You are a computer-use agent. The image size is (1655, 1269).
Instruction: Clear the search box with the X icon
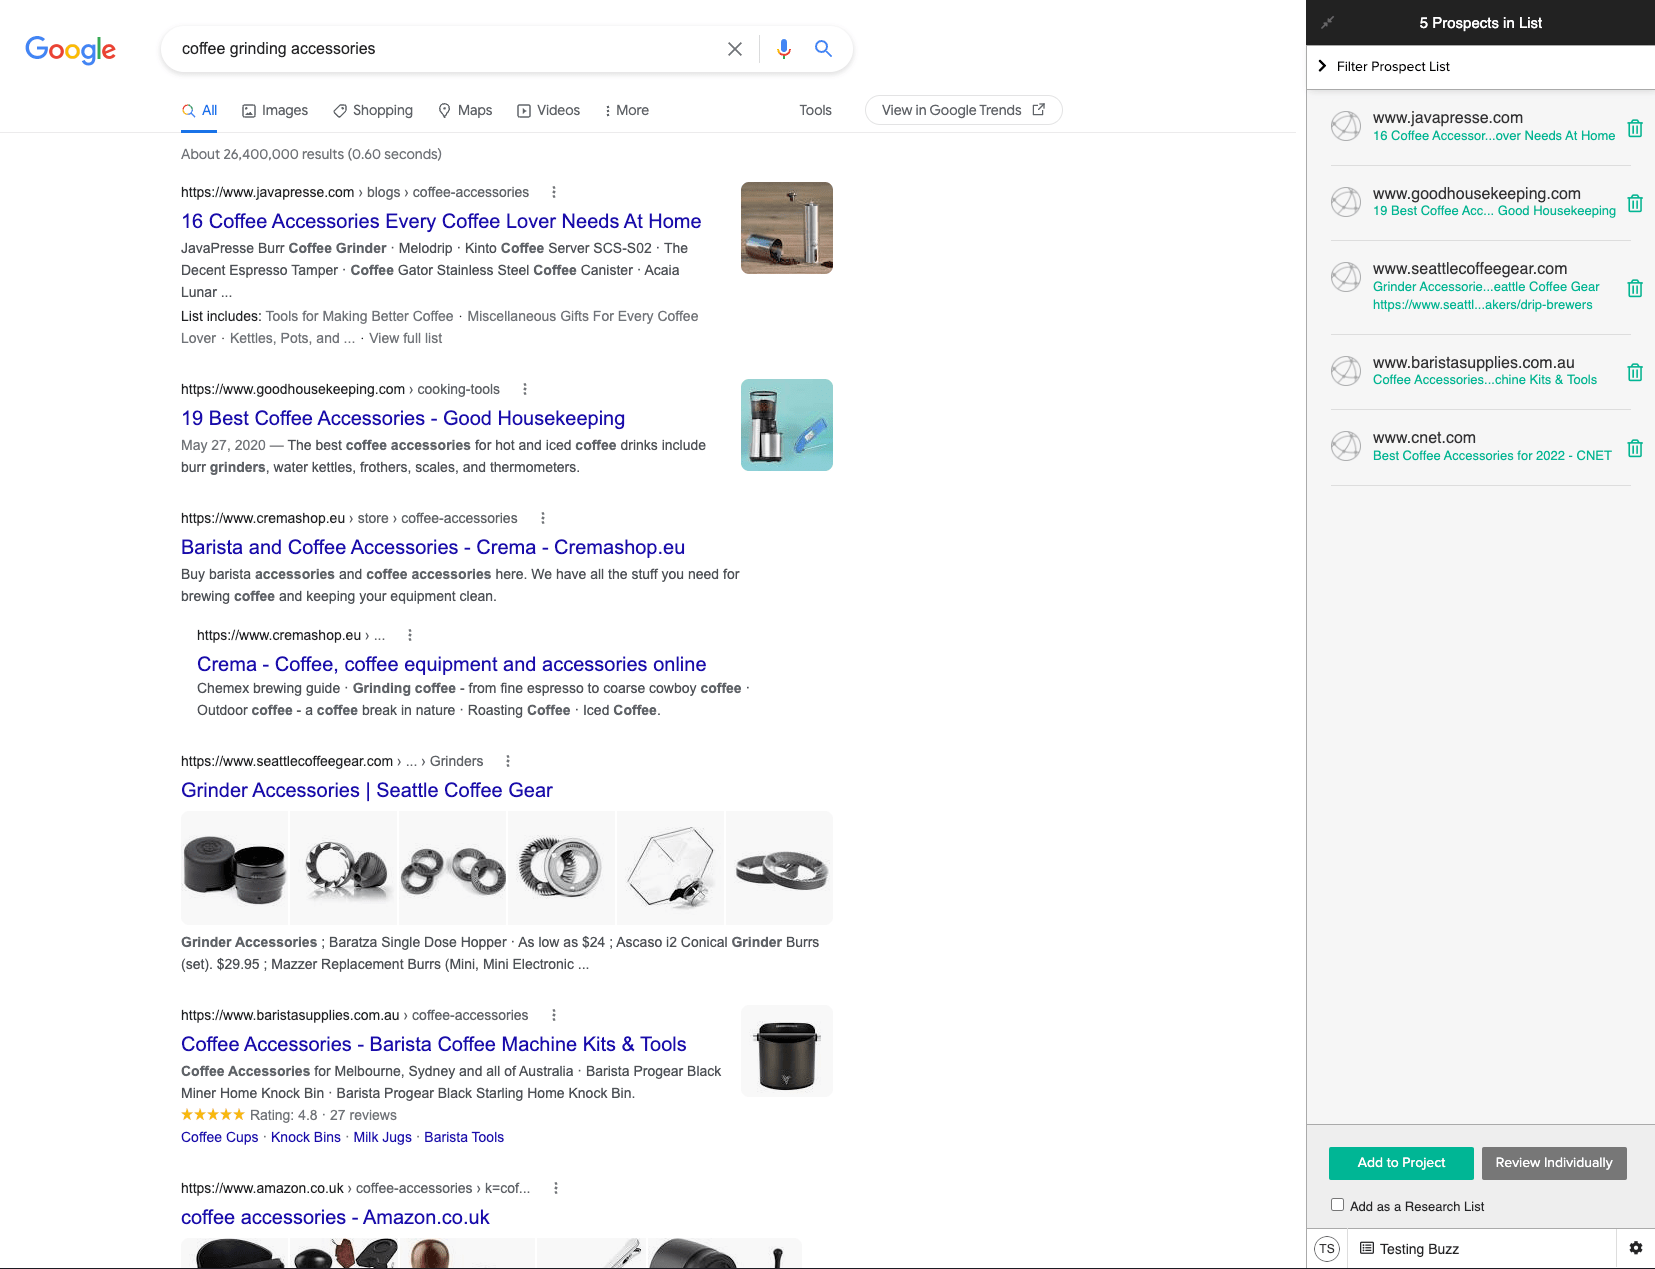click(x=735, y=49)
